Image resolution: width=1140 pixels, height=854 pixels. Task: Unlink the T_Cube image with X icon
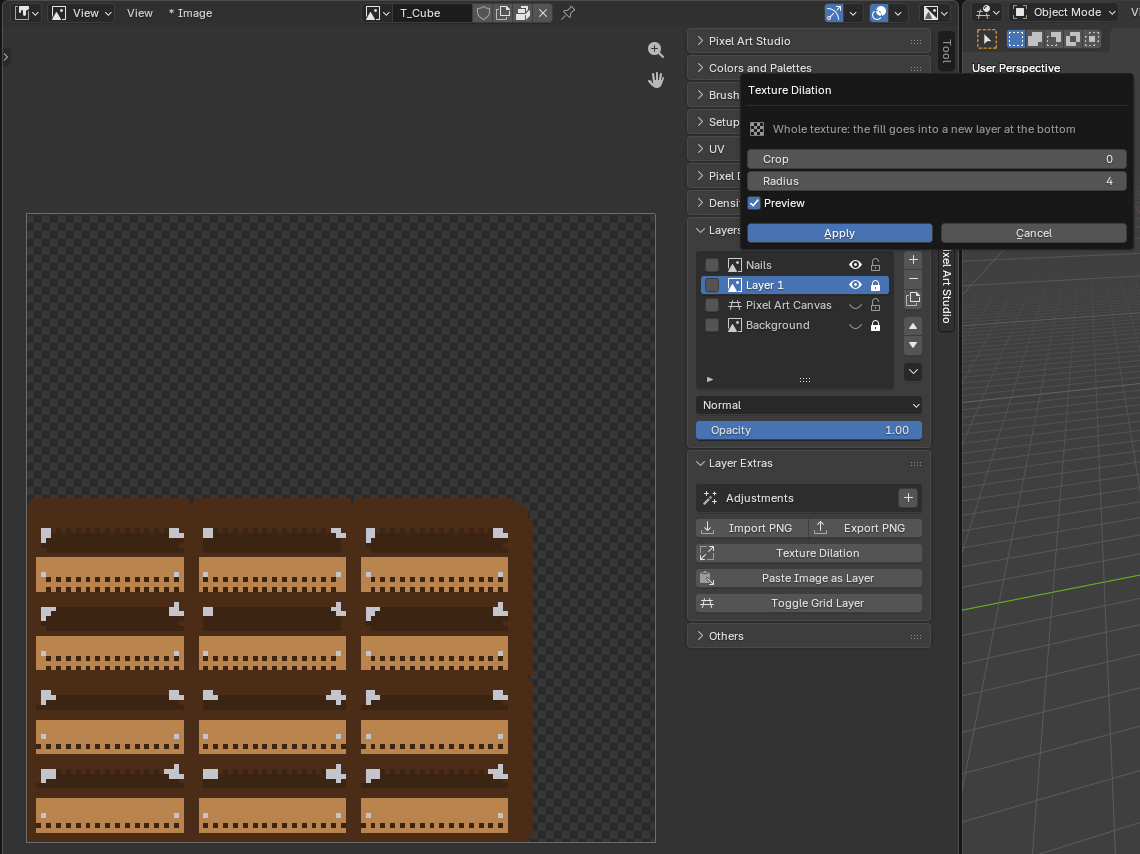coord(543,13)
